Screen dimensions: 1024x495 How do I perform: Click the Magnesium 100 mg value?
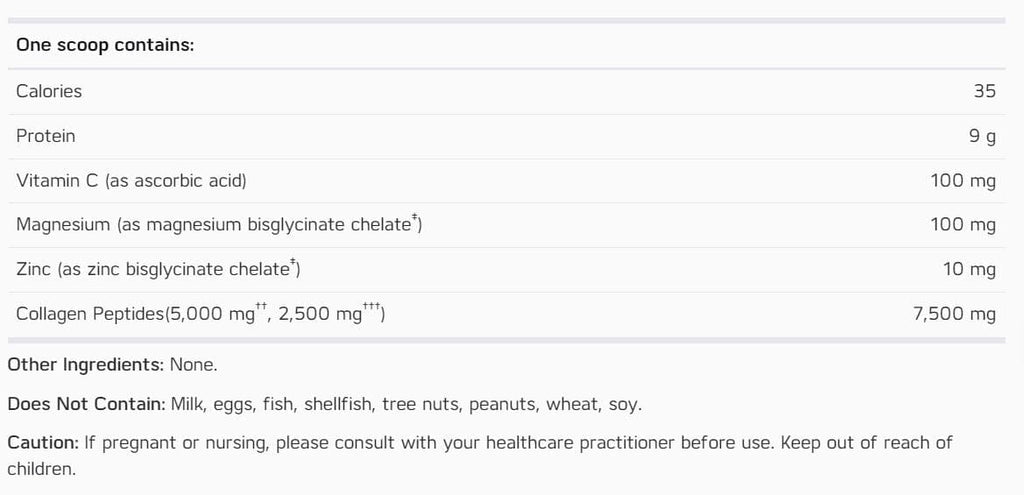(x=963, y=225)
